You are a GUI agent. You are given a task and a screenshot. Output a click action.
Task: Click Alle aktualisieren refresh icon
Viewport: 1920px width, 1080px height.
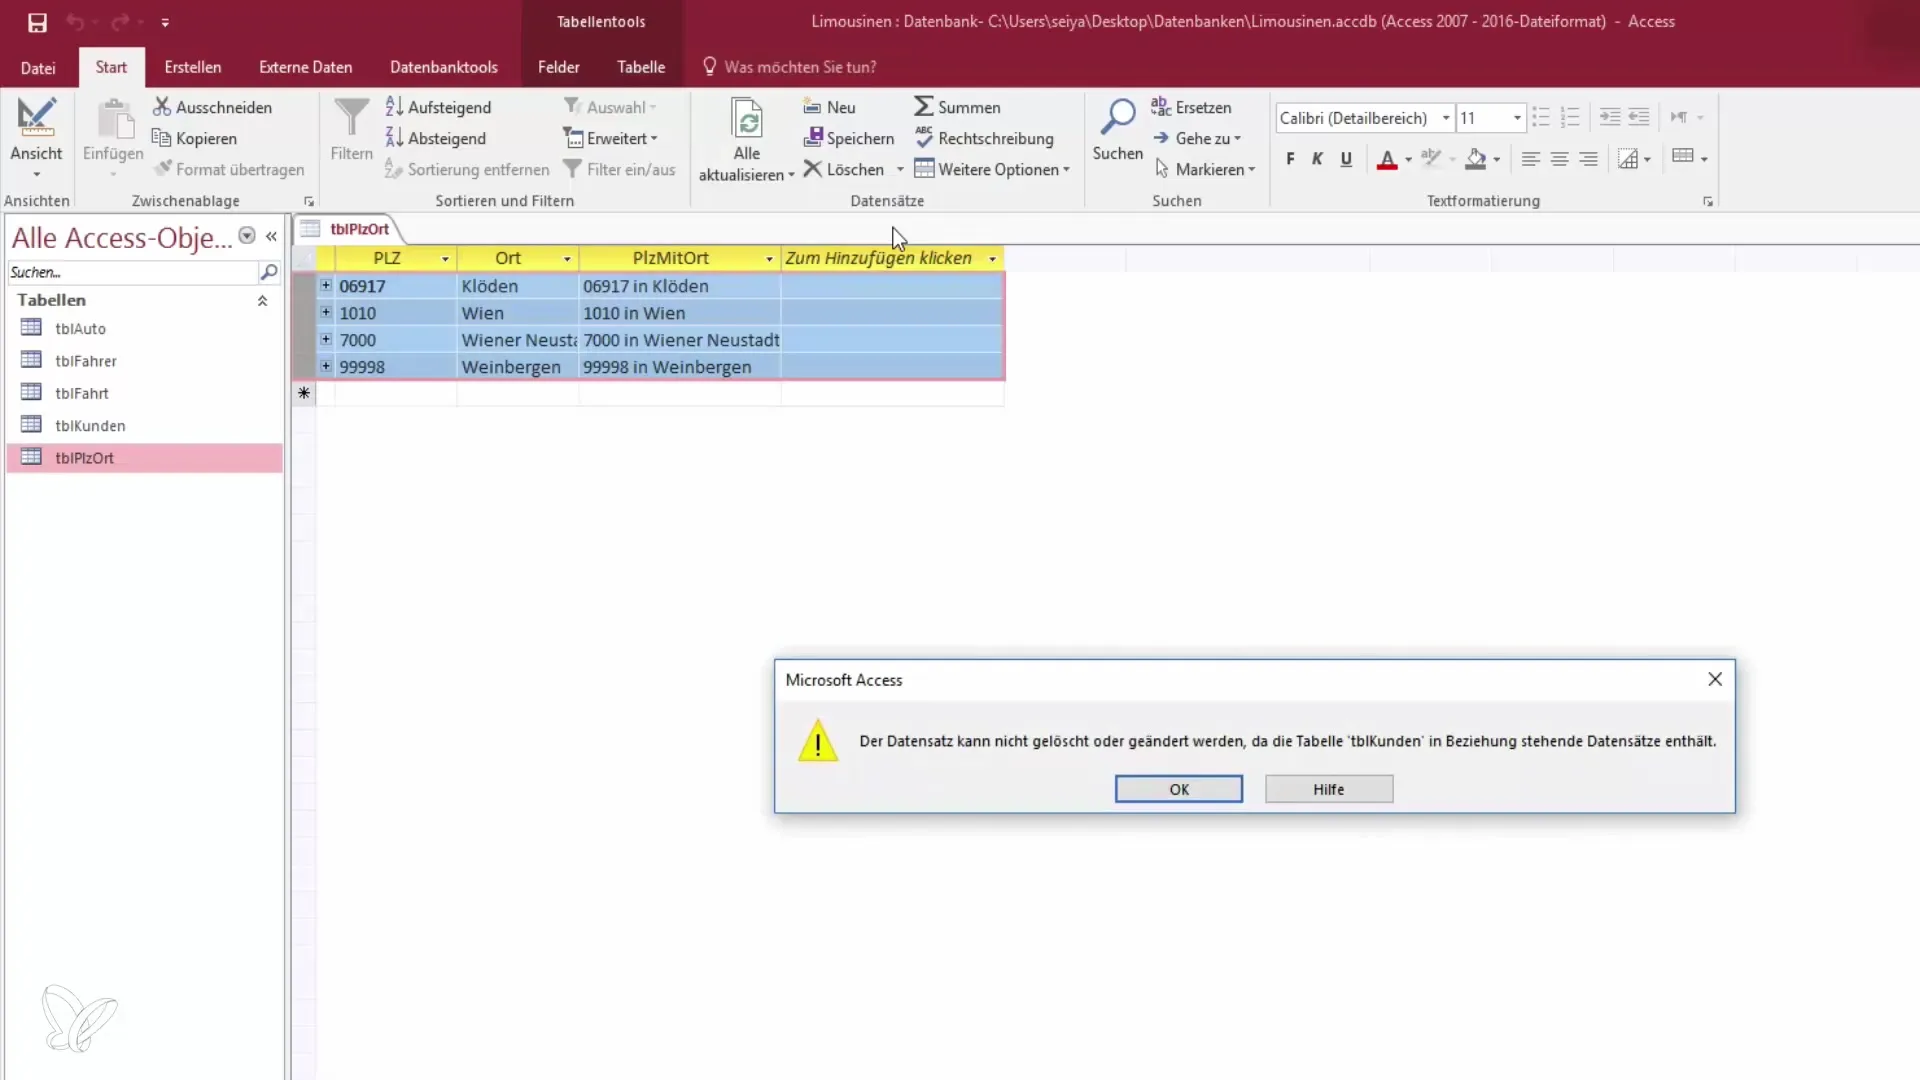(747, 118)
